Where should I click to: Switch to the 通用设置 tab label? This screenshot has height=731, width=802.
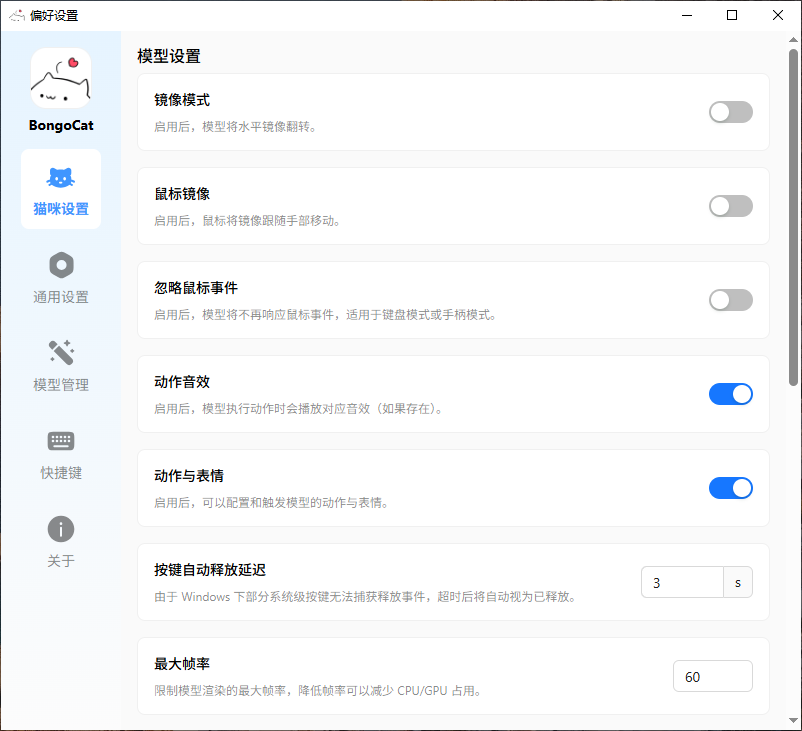point(61,297)
